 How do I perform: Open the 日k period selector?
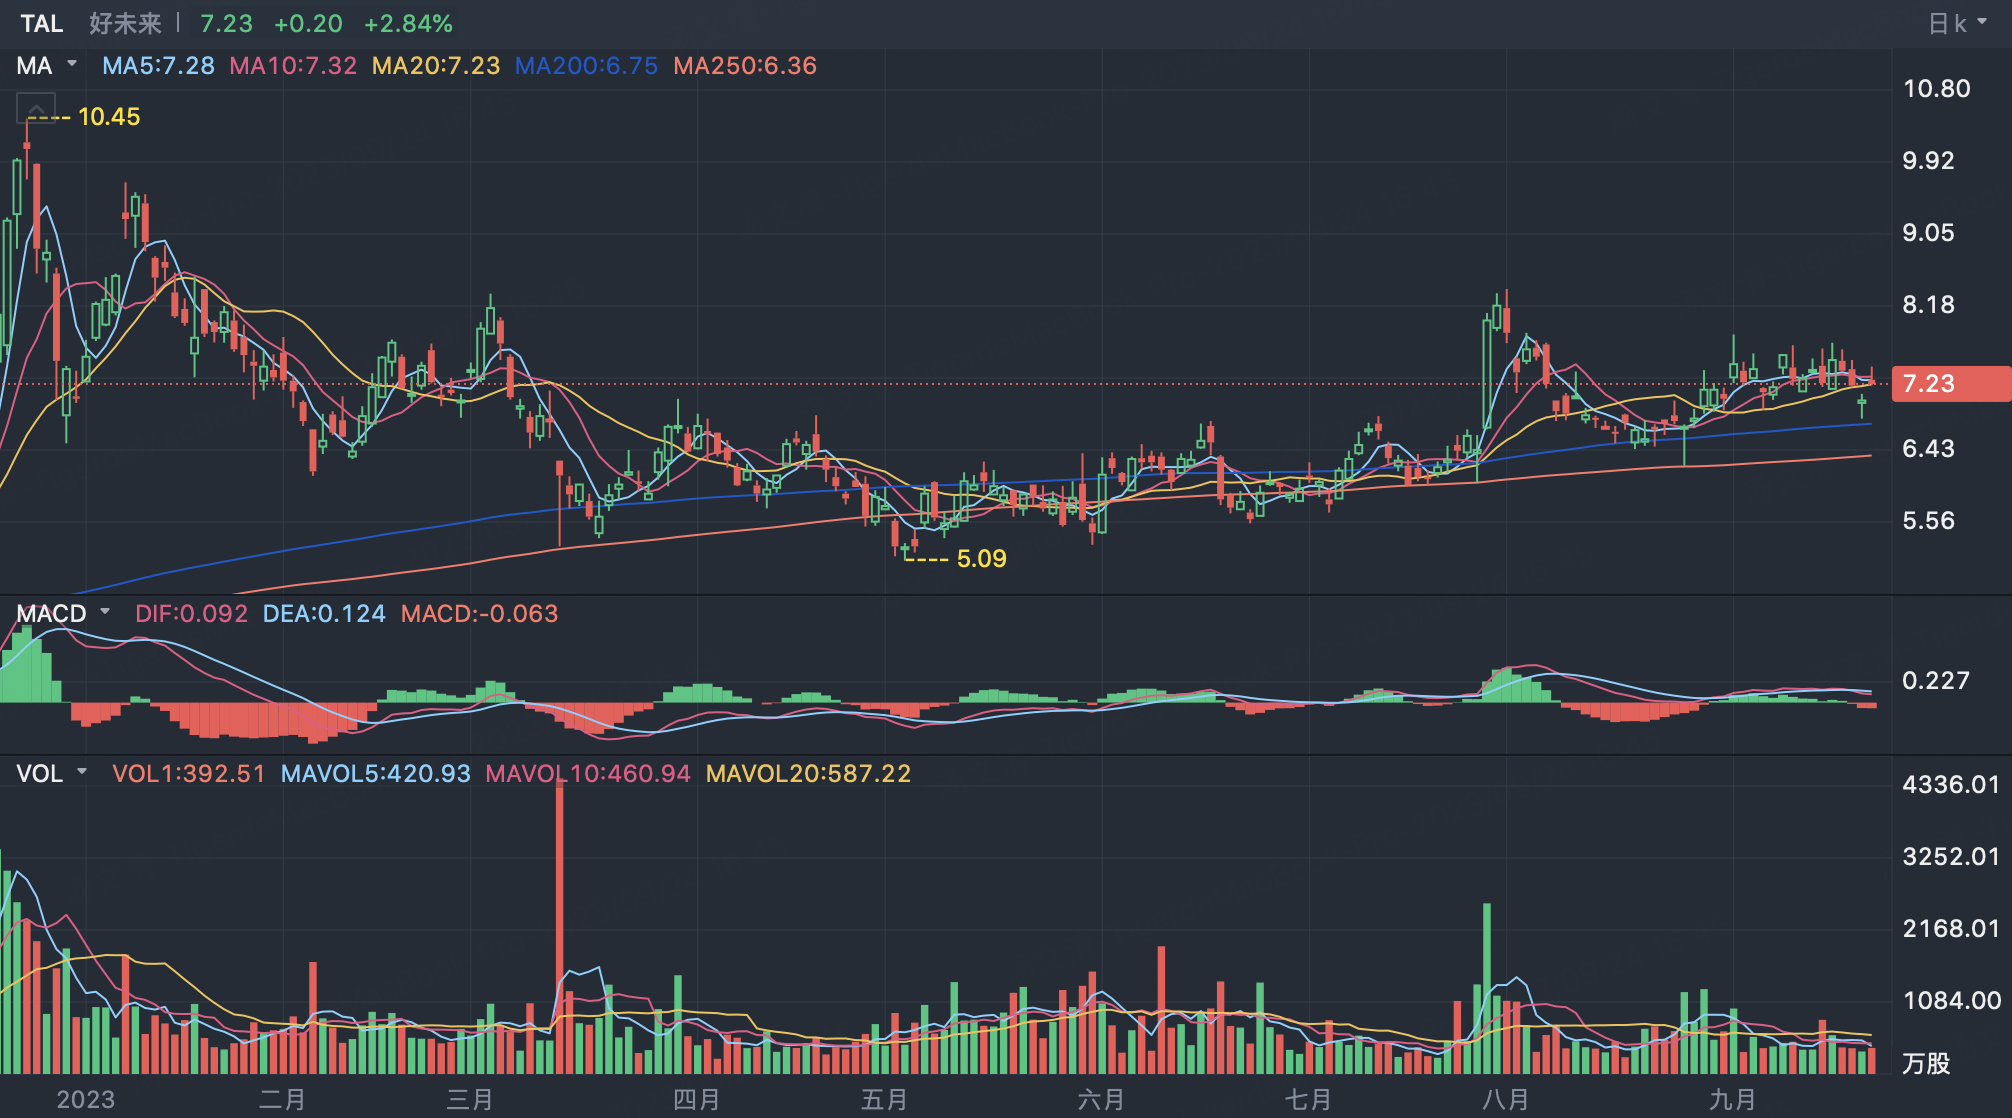[x=1956, y=24]
